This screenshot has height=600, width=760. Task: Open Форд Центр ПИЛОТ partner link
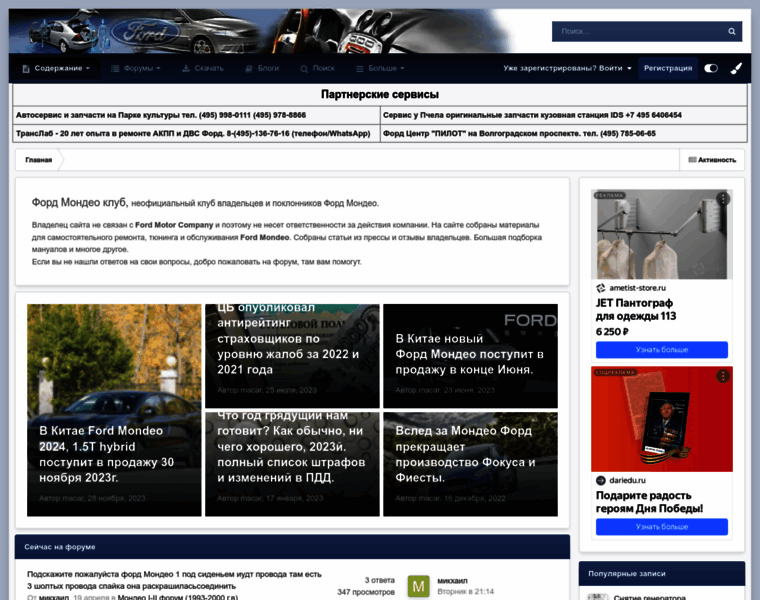[519, 134]
